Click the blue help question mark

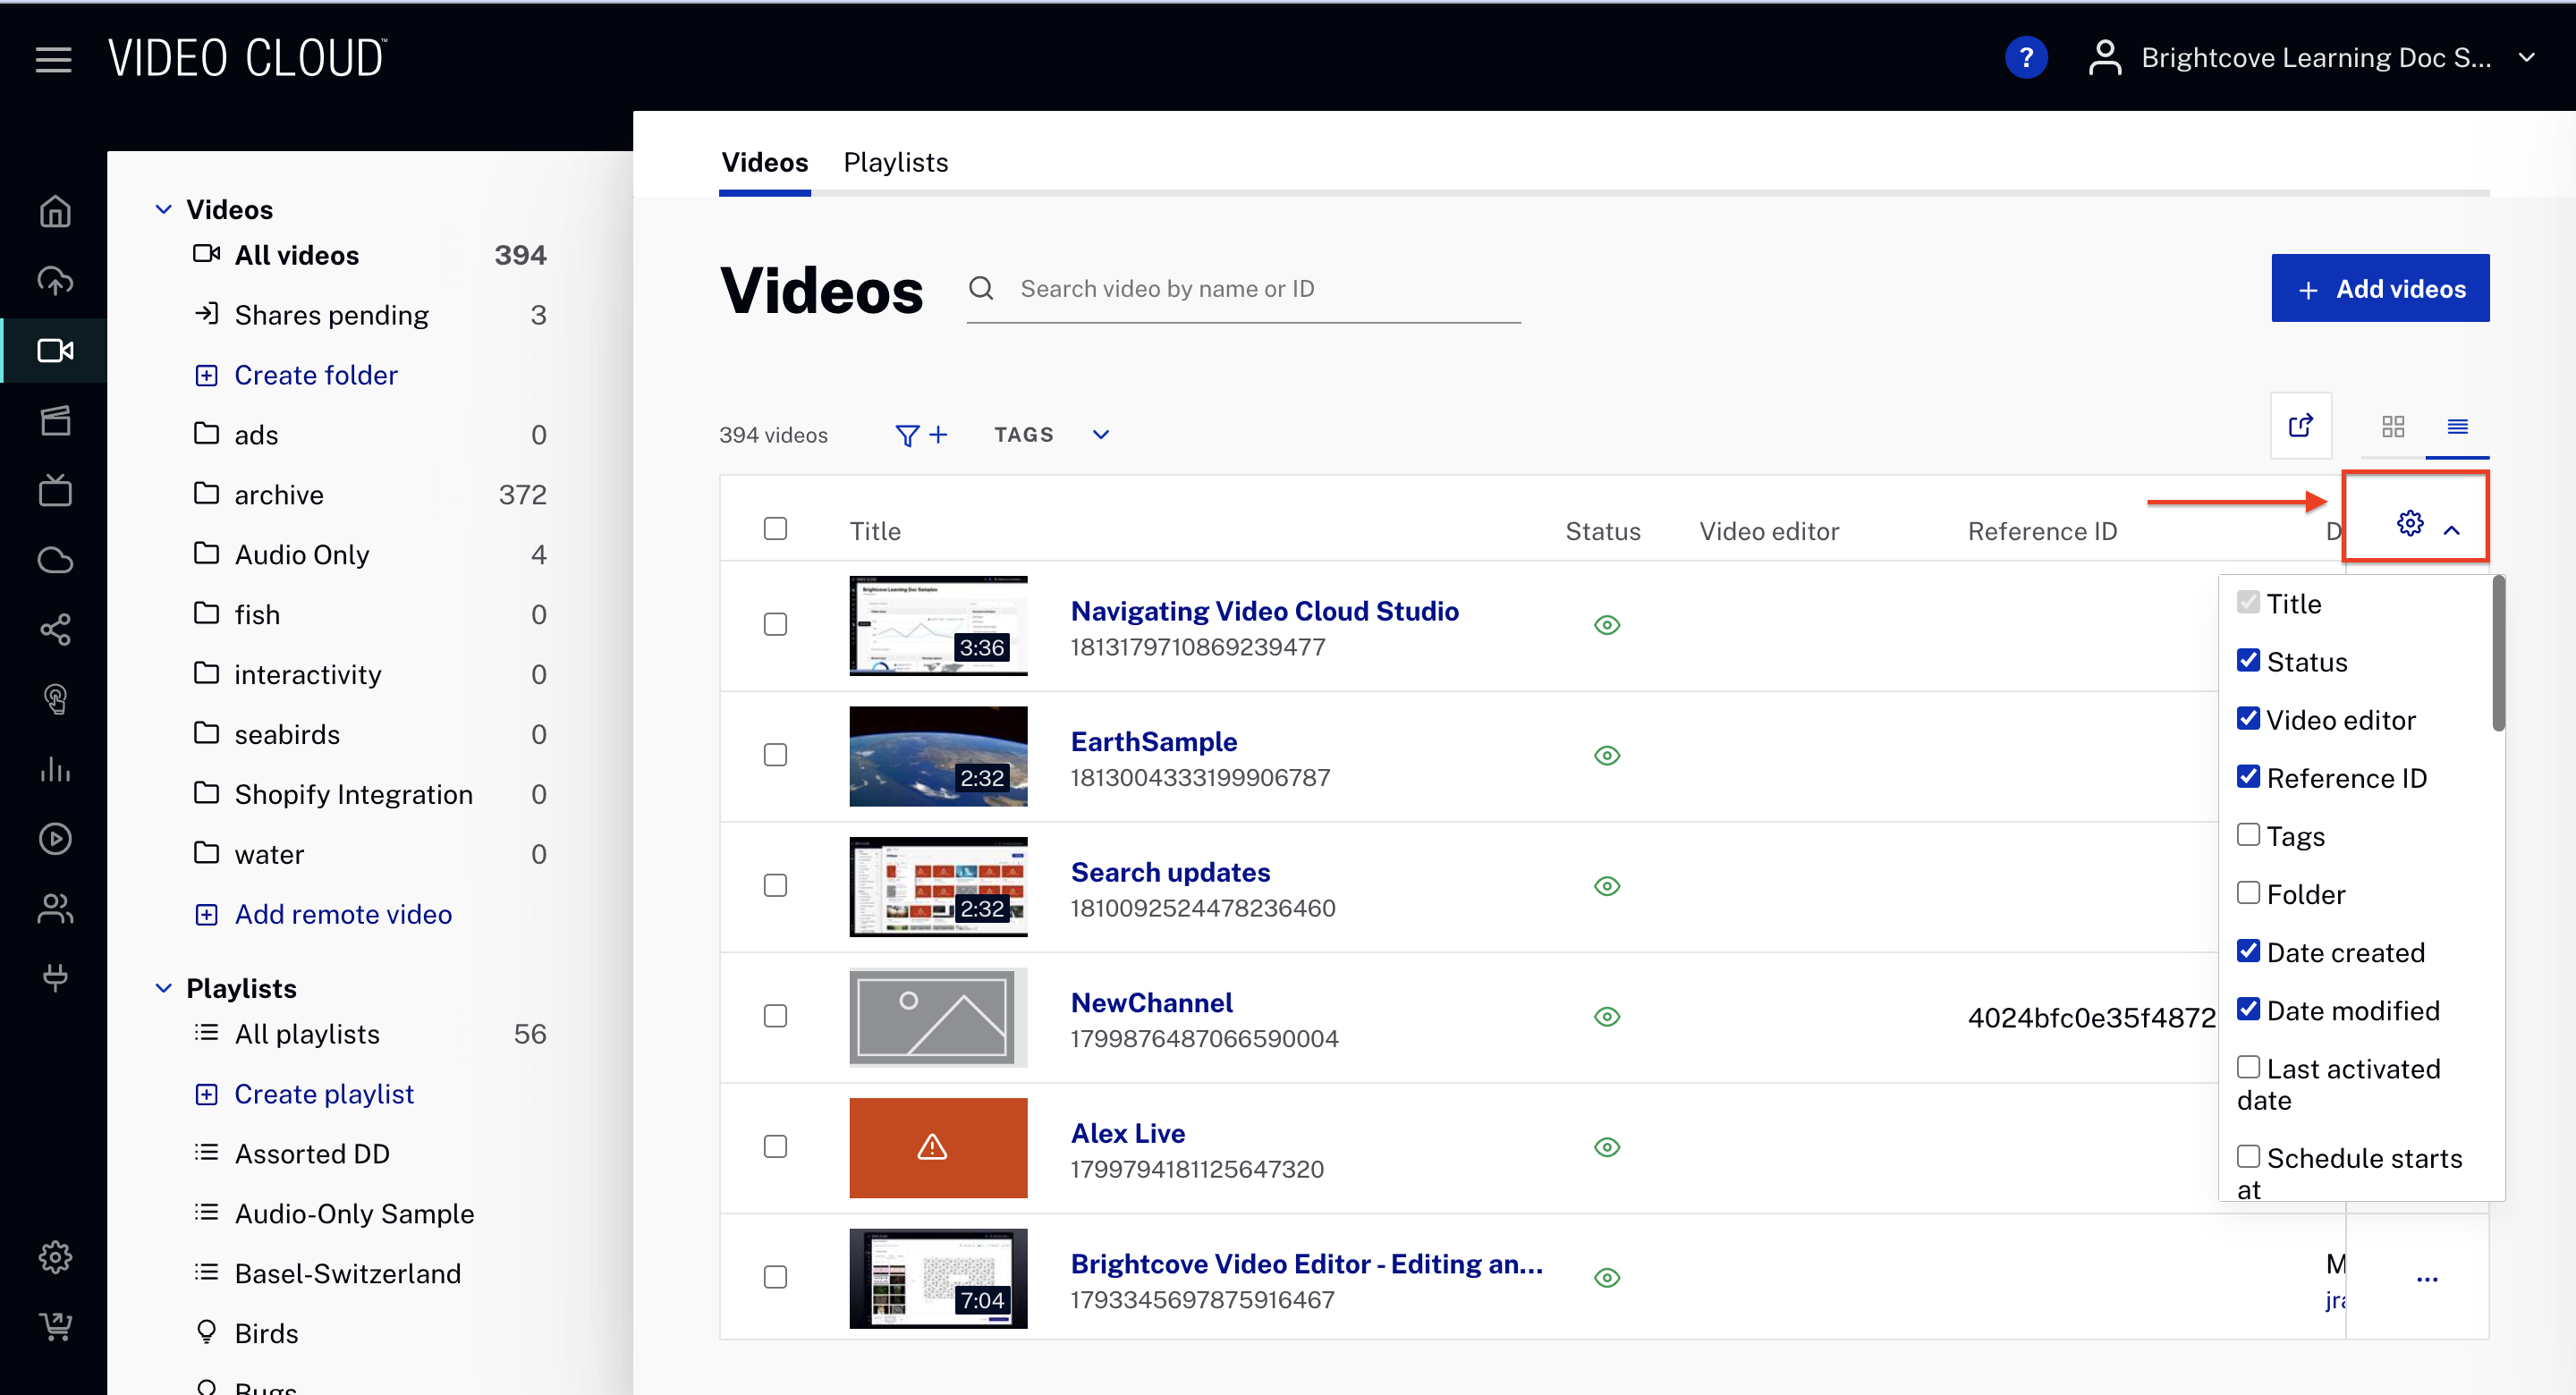coord(2025,58)
